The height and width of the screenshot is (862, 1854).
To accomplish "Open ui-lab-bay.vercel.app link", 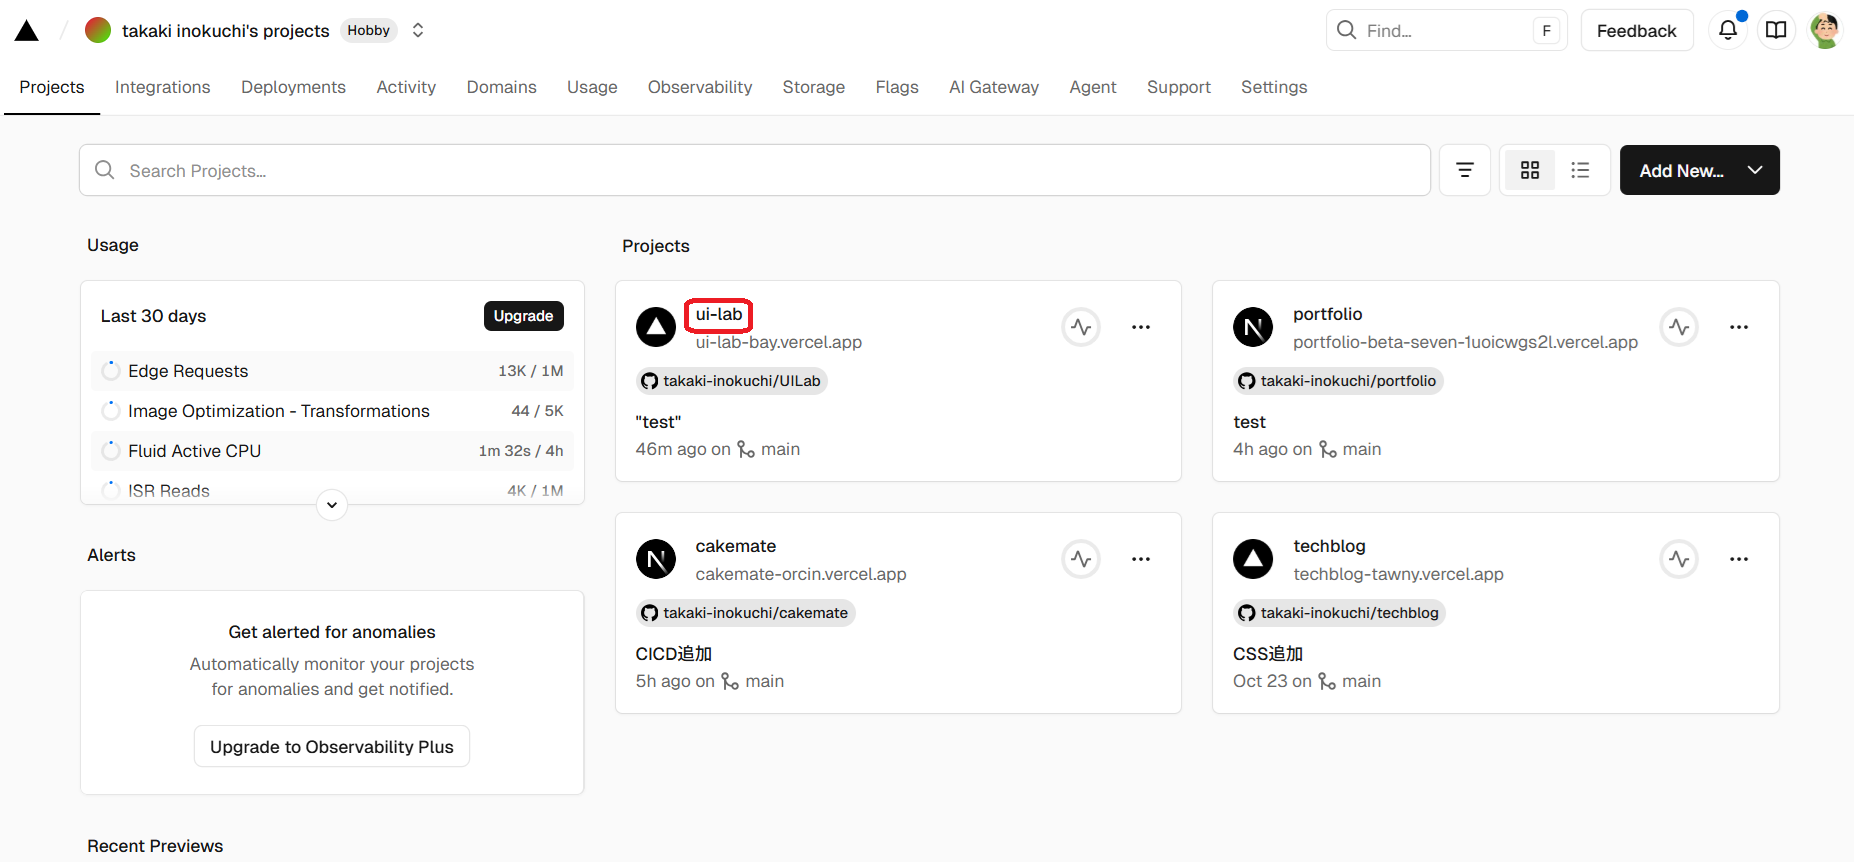I will click(x=779, y=342).
